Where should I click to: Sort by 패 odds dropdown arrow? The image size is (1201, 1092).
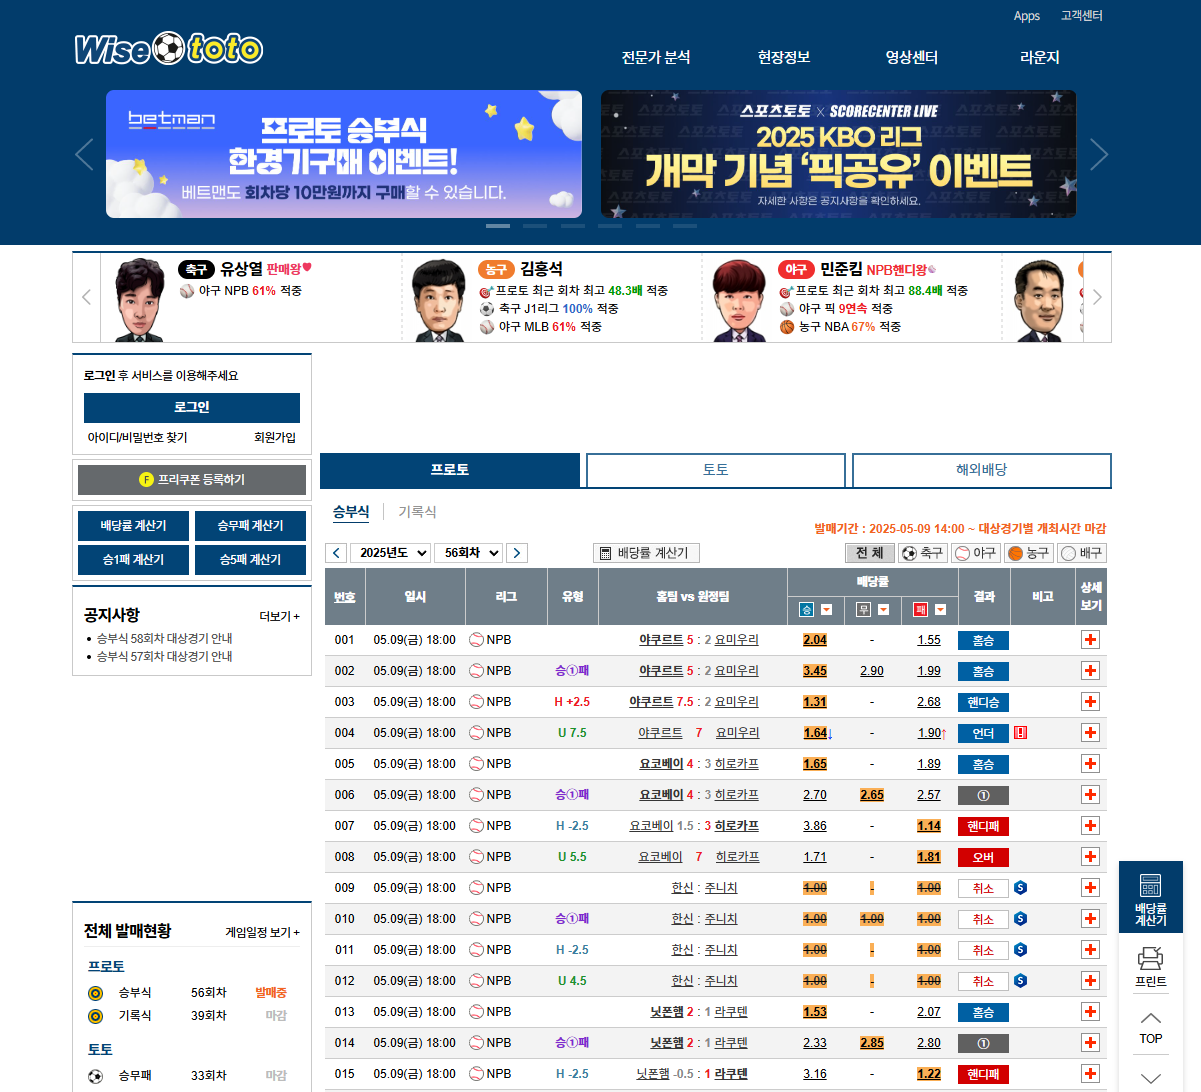click(x=940, y=609)
